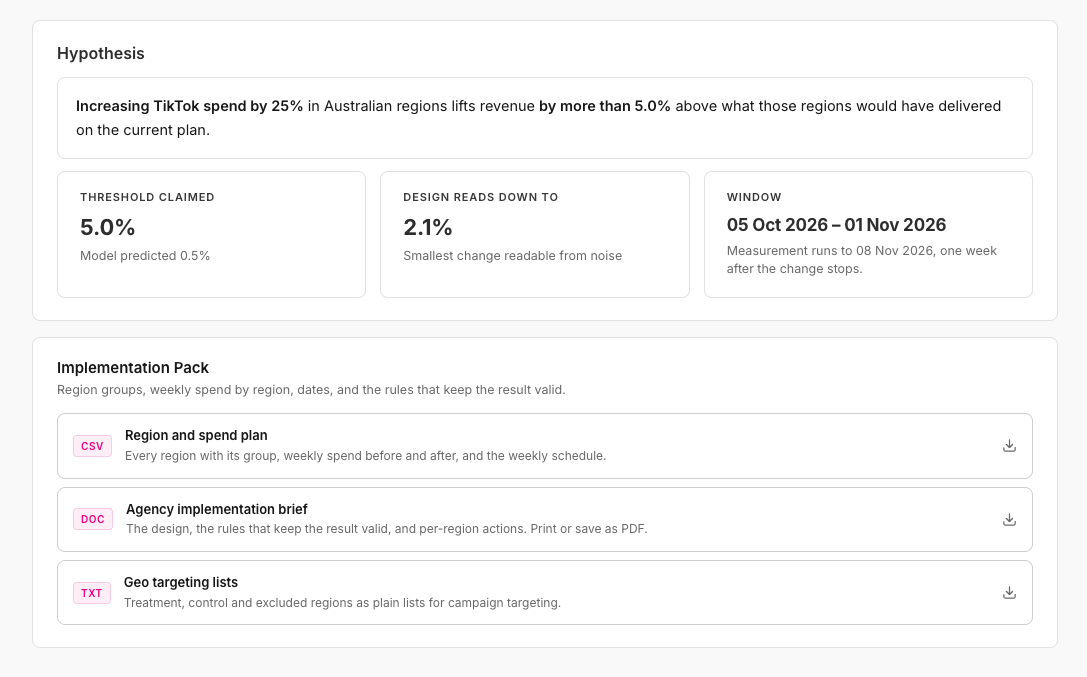Image resolution: width=1087 pixels, height=677 pixels.
Task: Click the Design Reads Down To label
Action: (x=480, y=197)
